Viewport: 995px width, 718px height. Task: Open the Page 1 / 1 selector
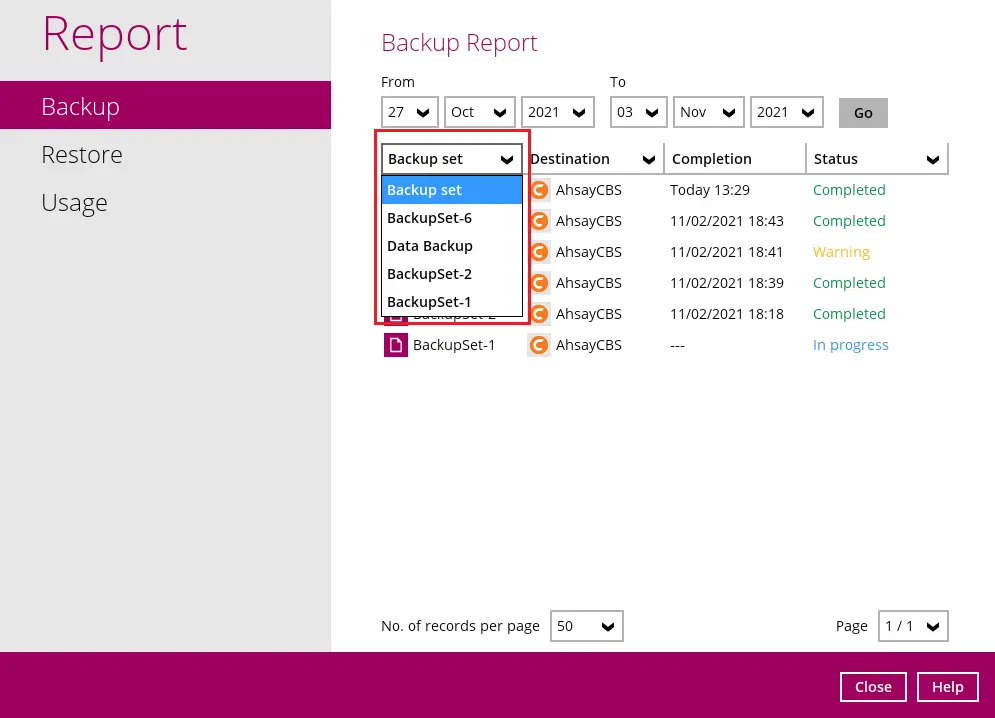(x=913, y=626)
